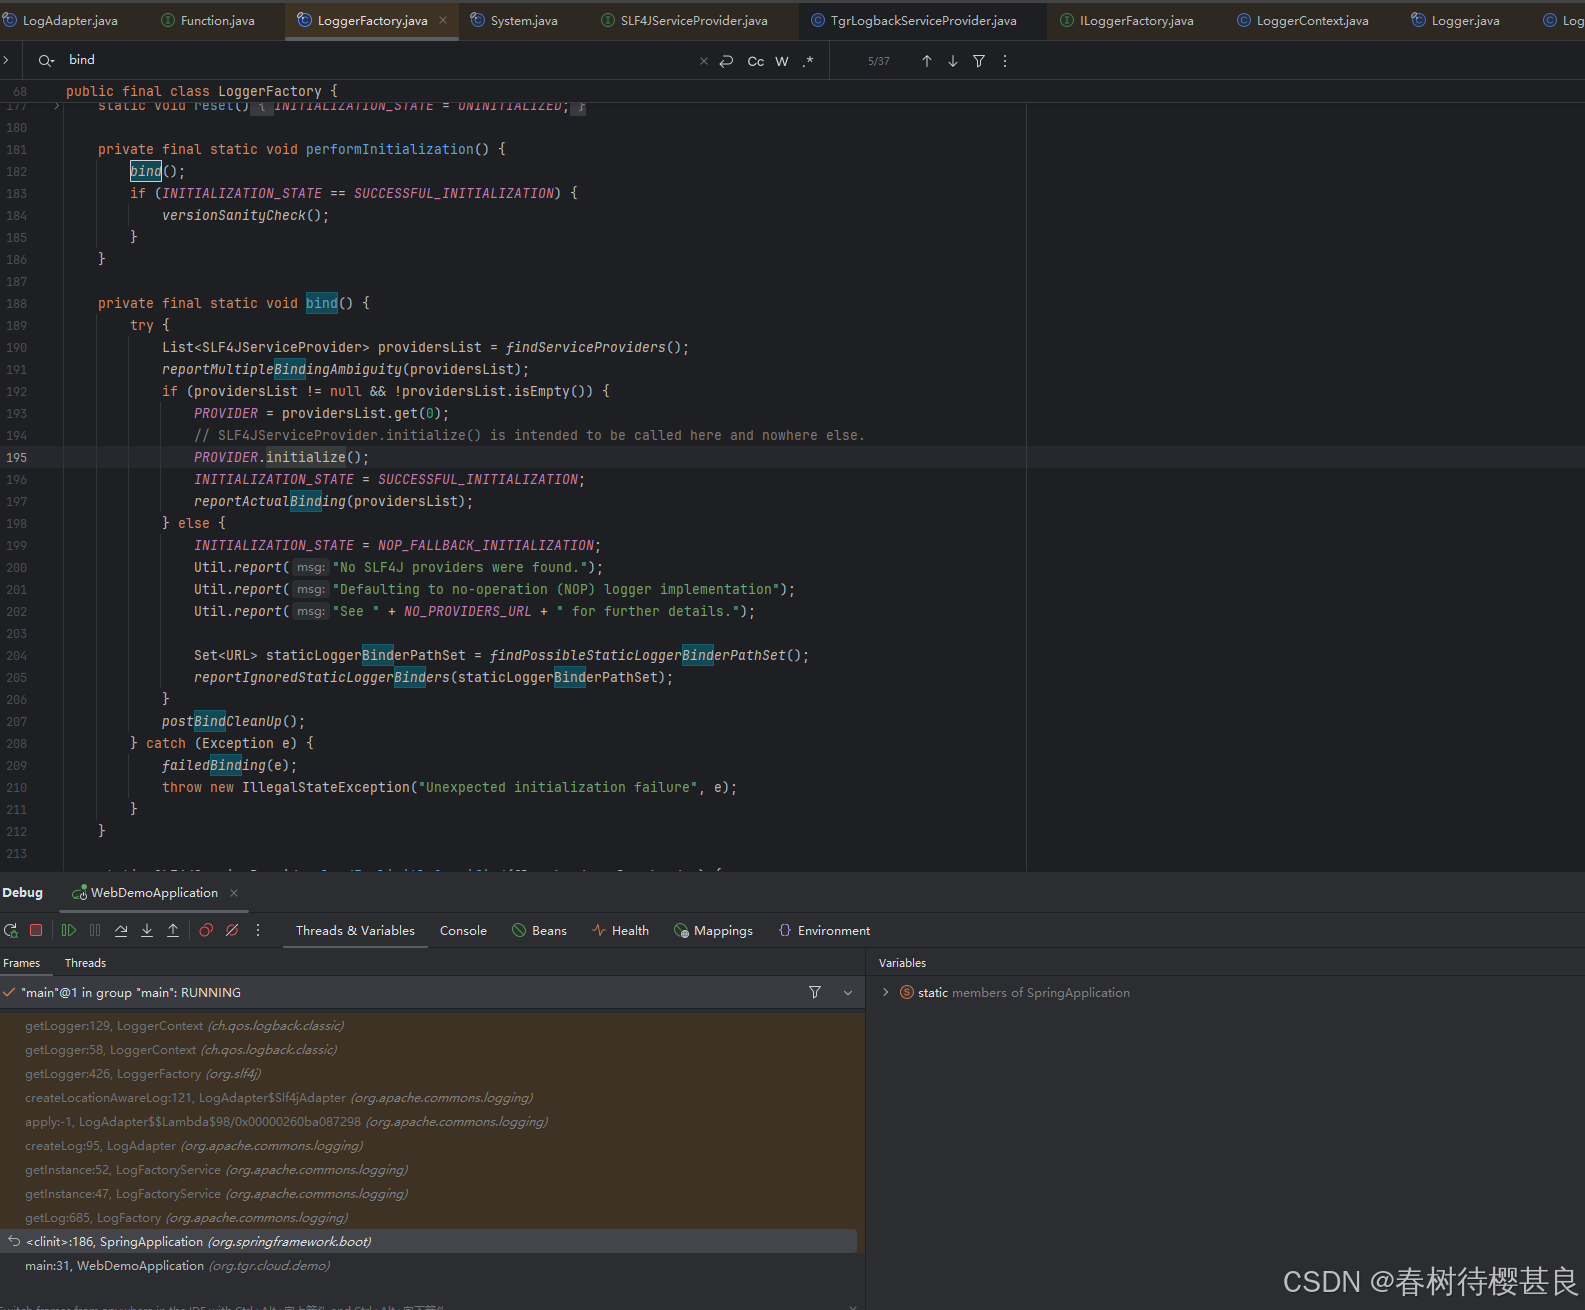Switch to the Console debug tab
Viewport: 1585px width, 1310px height.
pyautogui.click(x=463, y=930)
